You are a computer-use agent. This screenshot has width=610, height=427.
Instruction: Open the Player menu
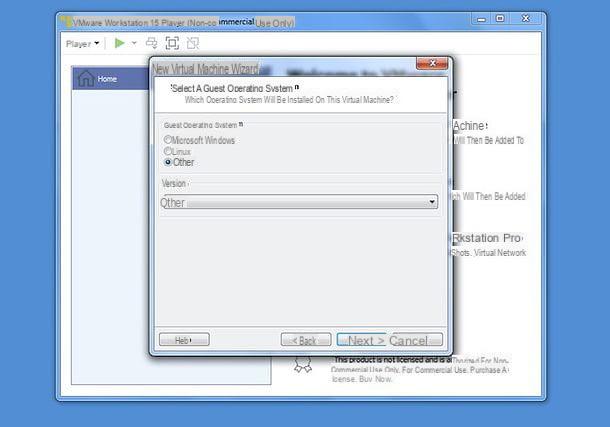tap(82, 44)
